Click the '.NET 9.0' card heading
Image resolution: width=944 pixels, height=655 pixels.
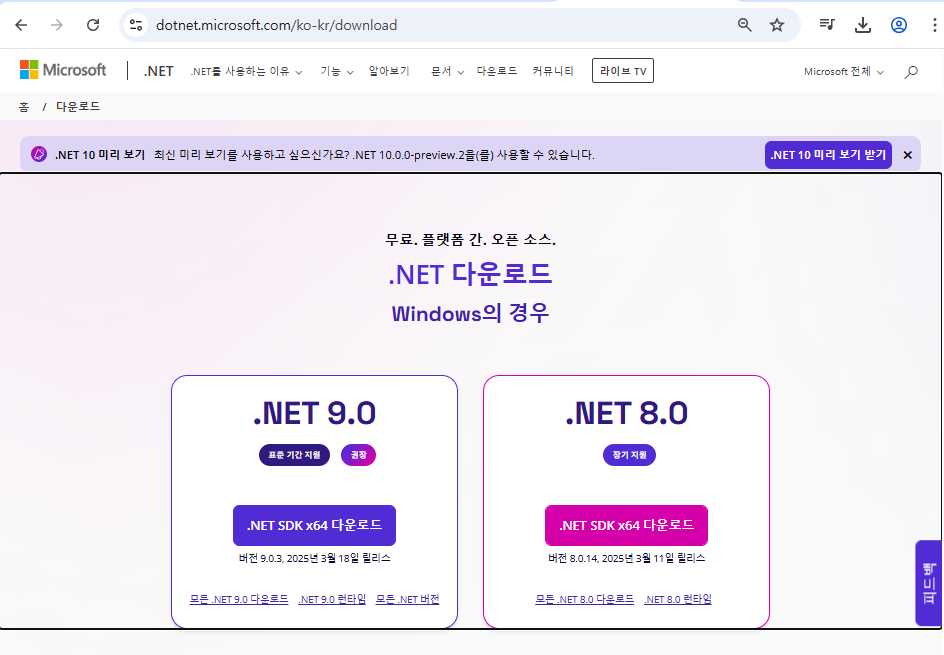coord(314,413)
